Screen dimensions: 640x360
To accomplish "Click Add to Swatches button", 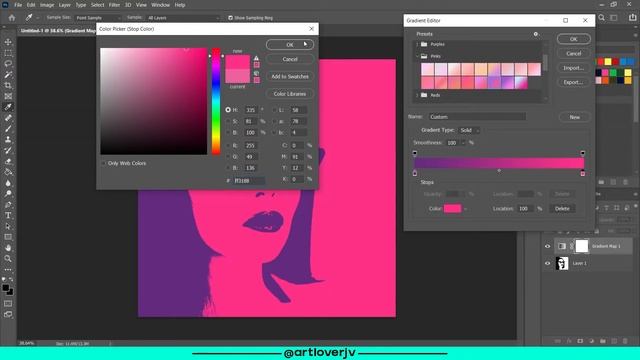I will (290, 76).
